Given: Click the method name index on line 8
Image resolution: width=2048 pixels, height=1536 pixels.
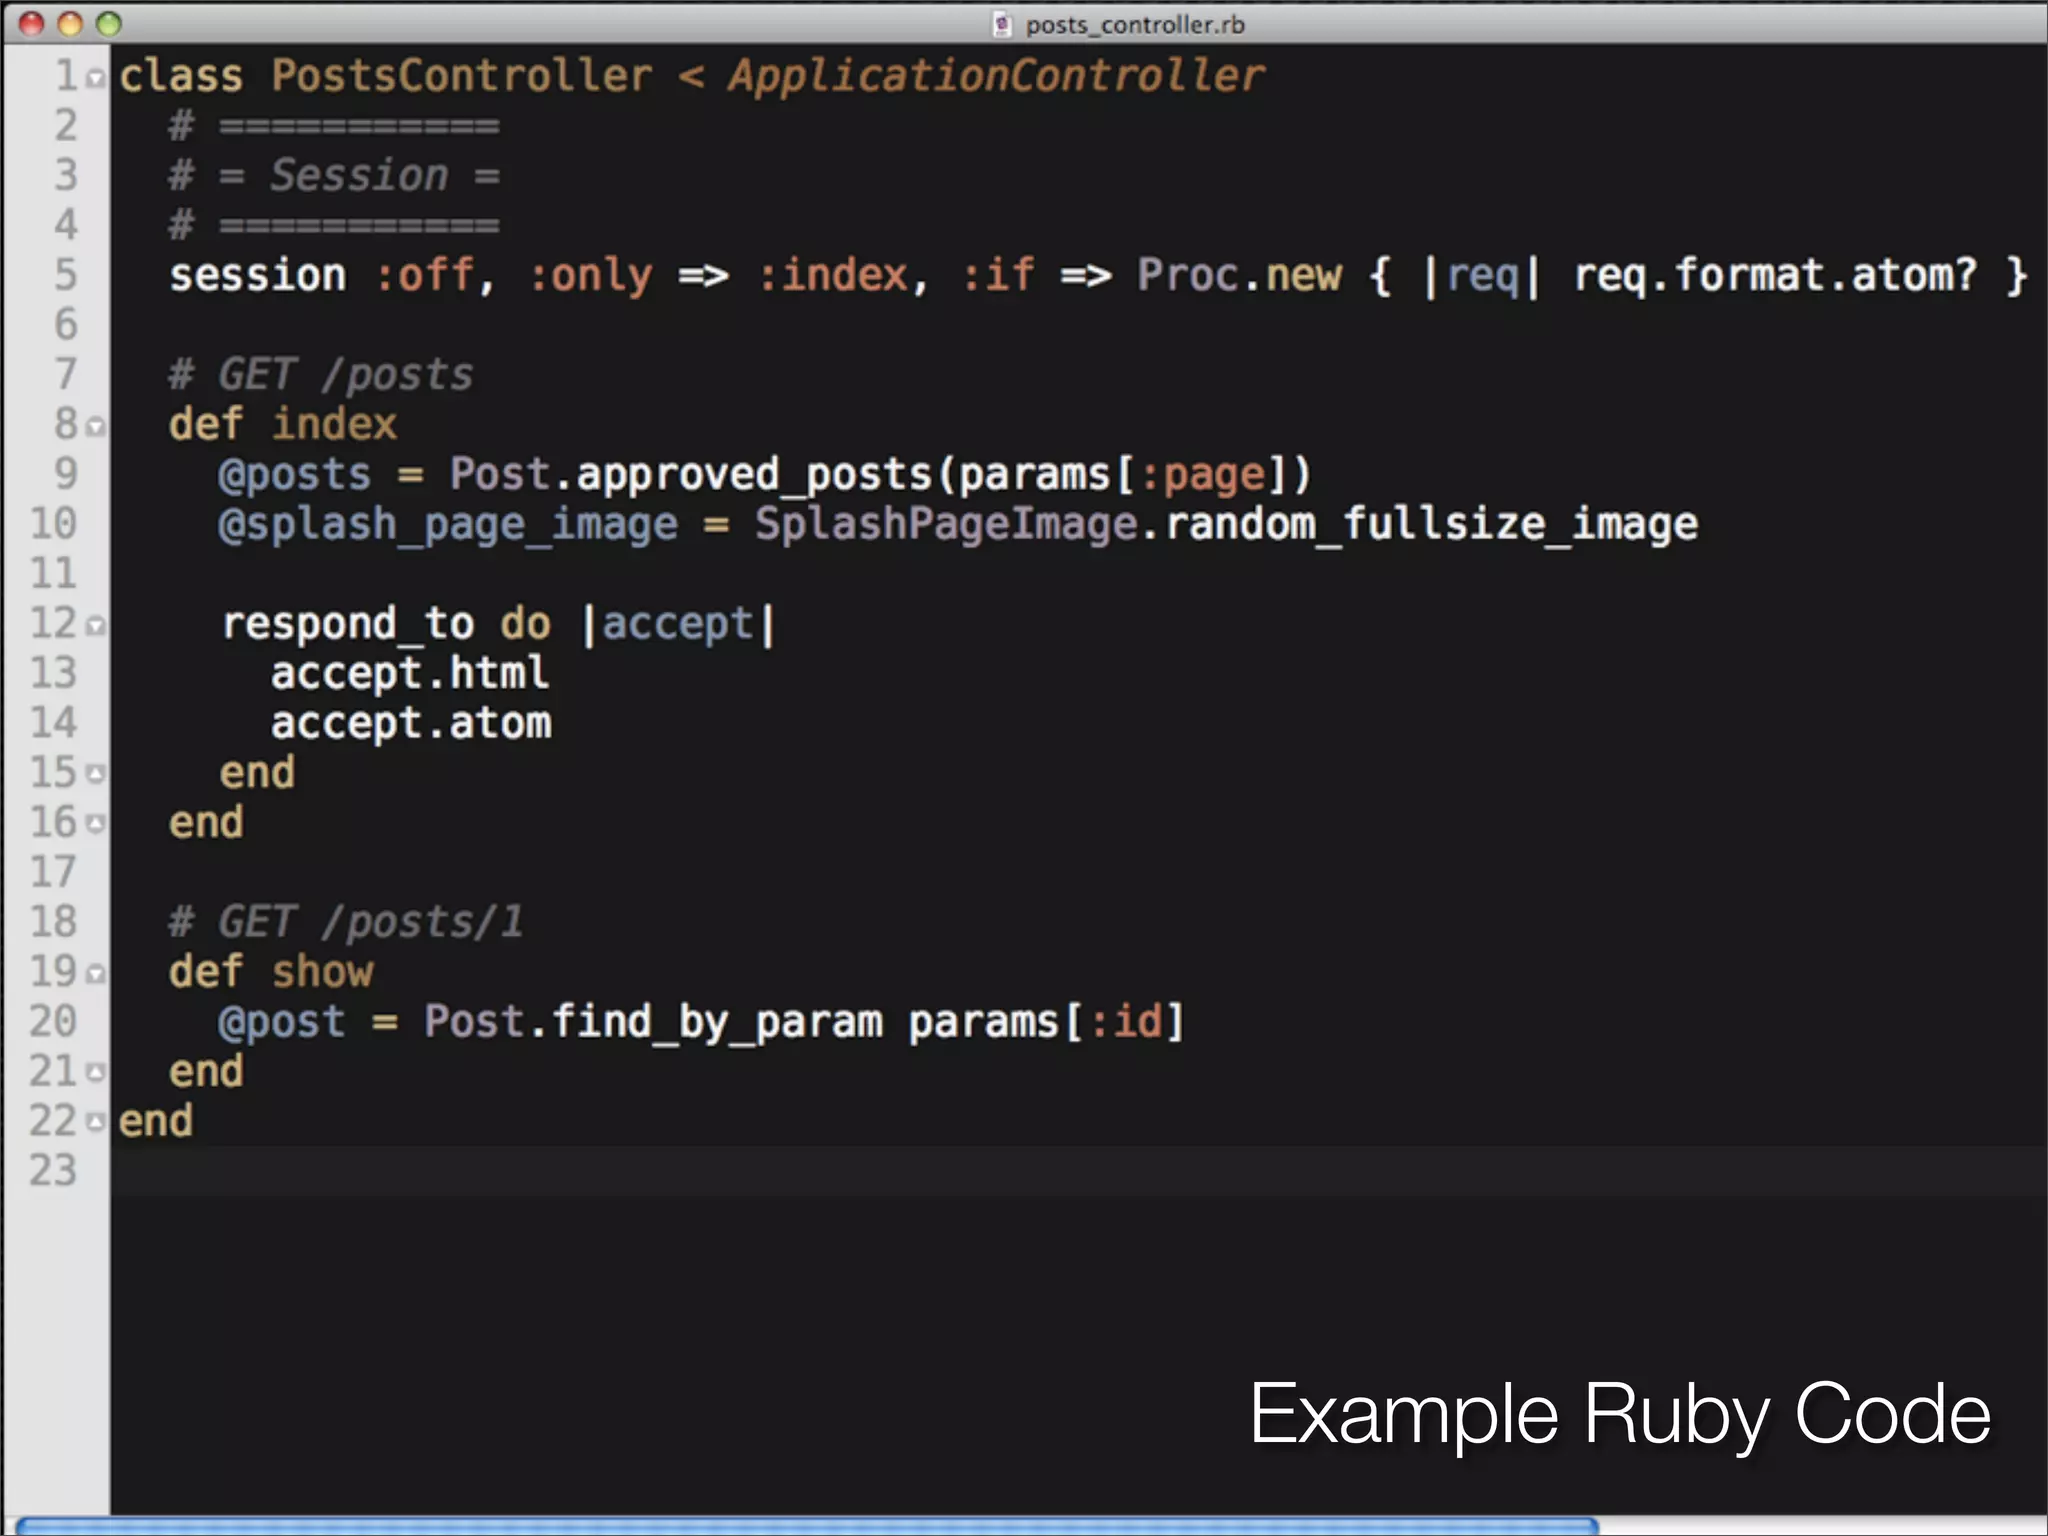Looking at the screenshot, I should [334, 424].
